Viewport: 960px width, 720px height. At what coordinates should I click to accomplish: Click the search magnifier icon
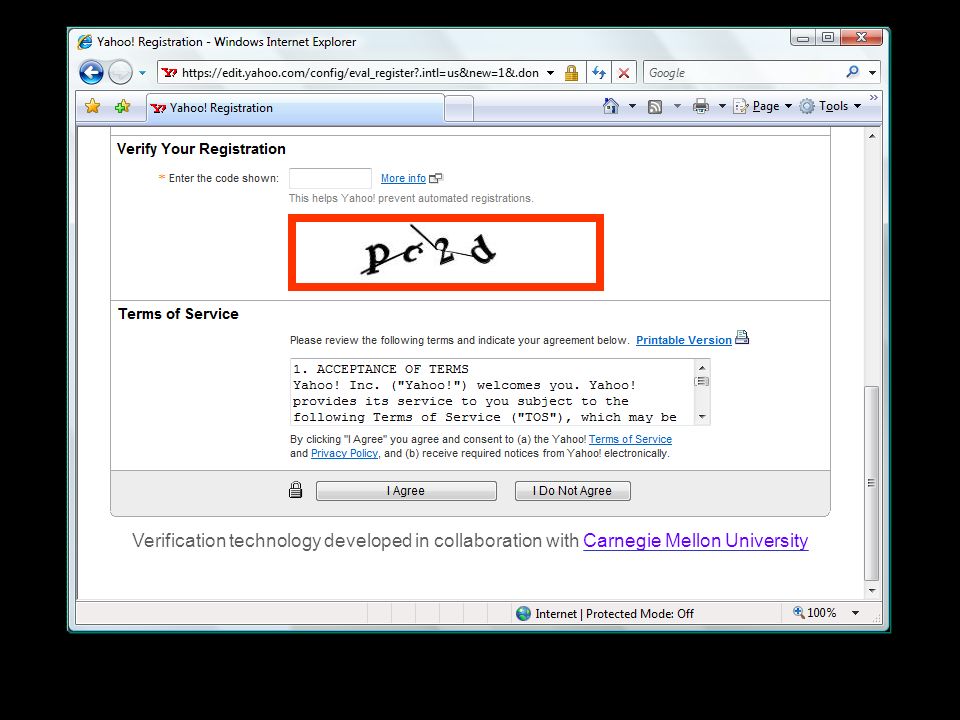tap(852, 72)
